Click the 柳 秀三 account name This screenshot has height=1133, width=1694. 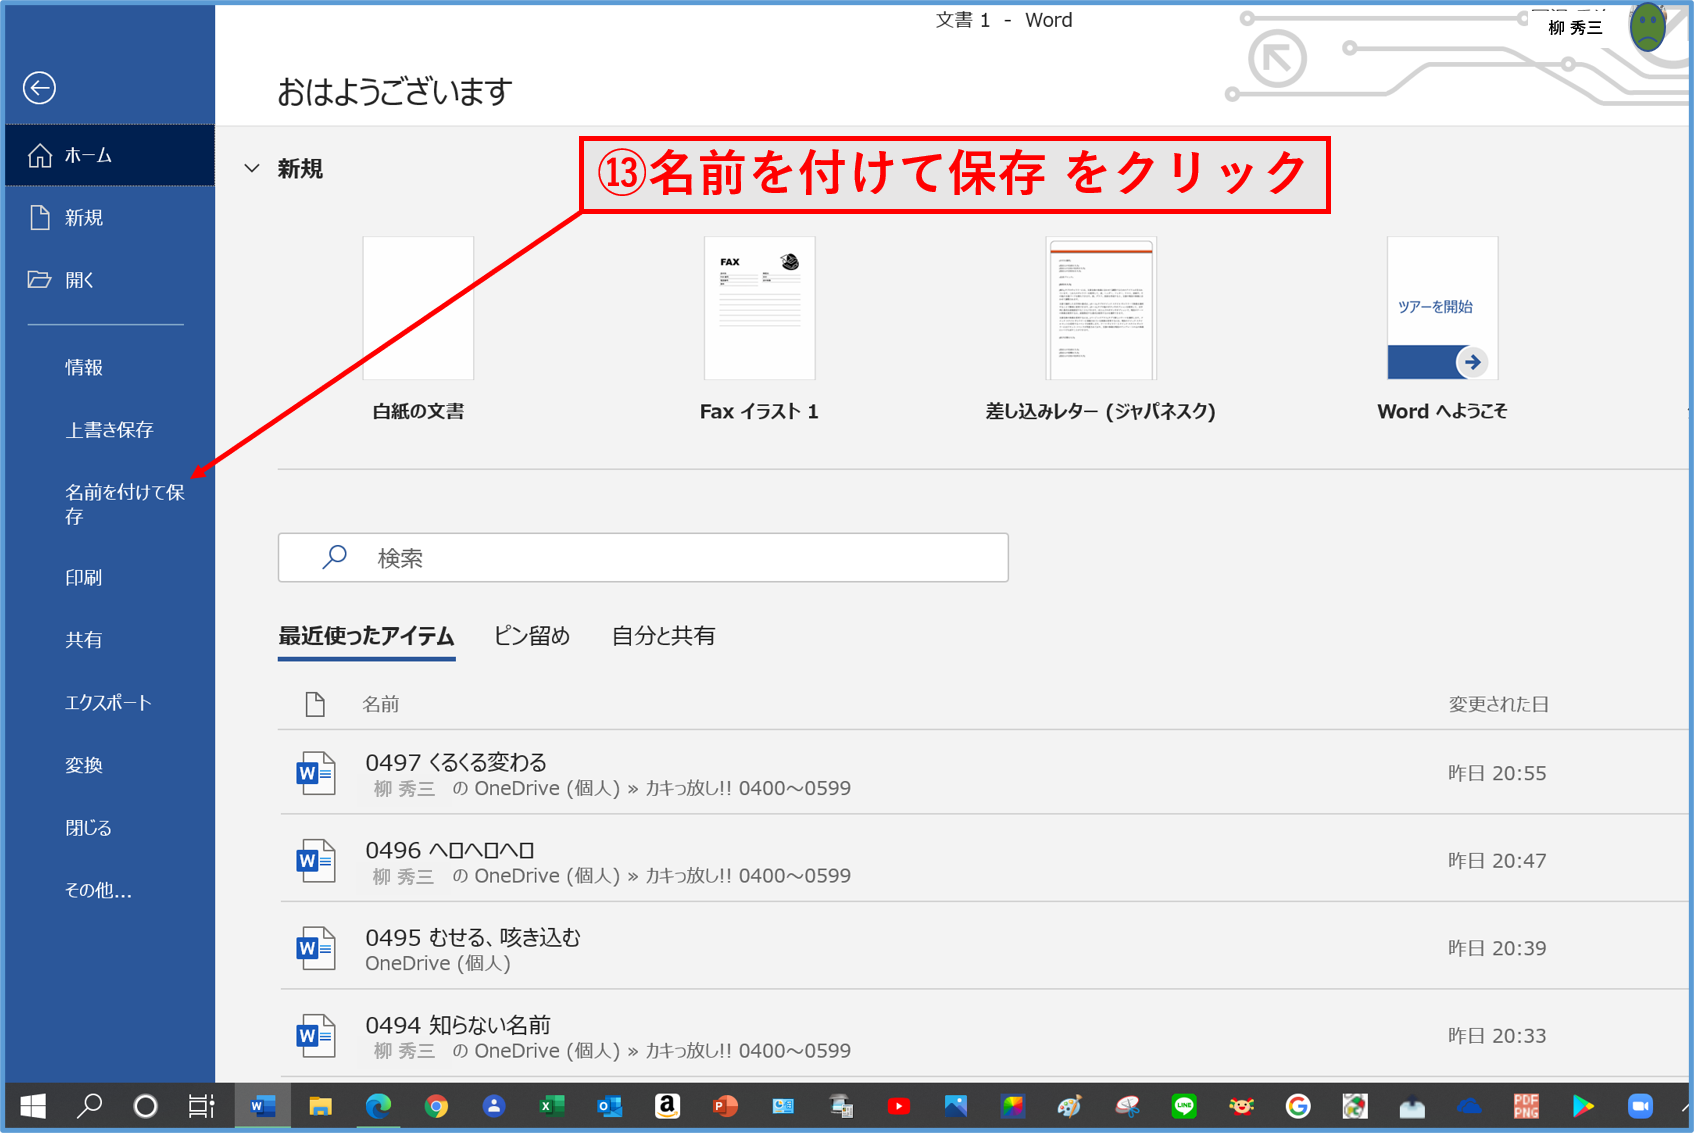[x=1575, y=28]
